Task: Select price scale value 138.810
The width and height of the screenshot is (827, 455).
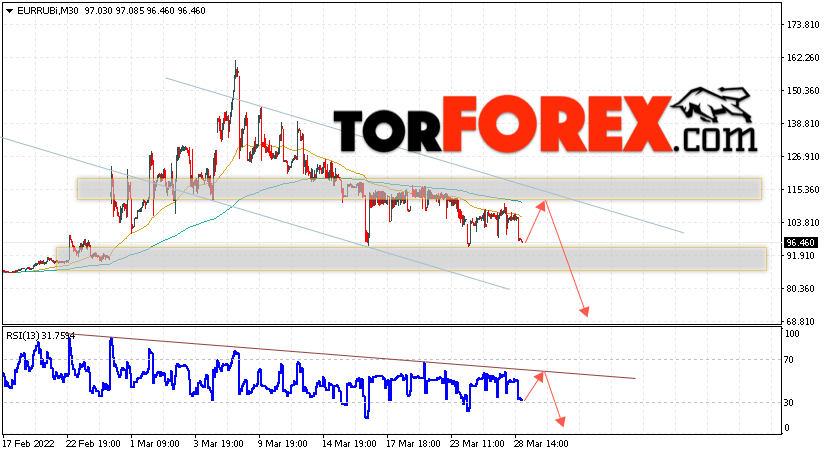Action: (803, 123)
